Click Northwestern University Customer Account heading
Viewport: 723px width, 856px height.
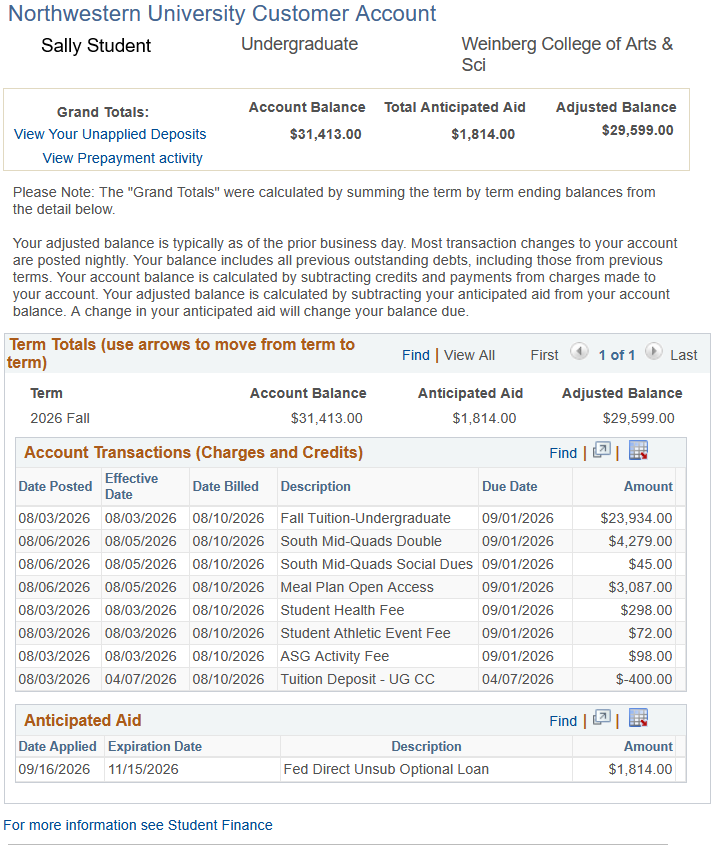coord(222,14)
